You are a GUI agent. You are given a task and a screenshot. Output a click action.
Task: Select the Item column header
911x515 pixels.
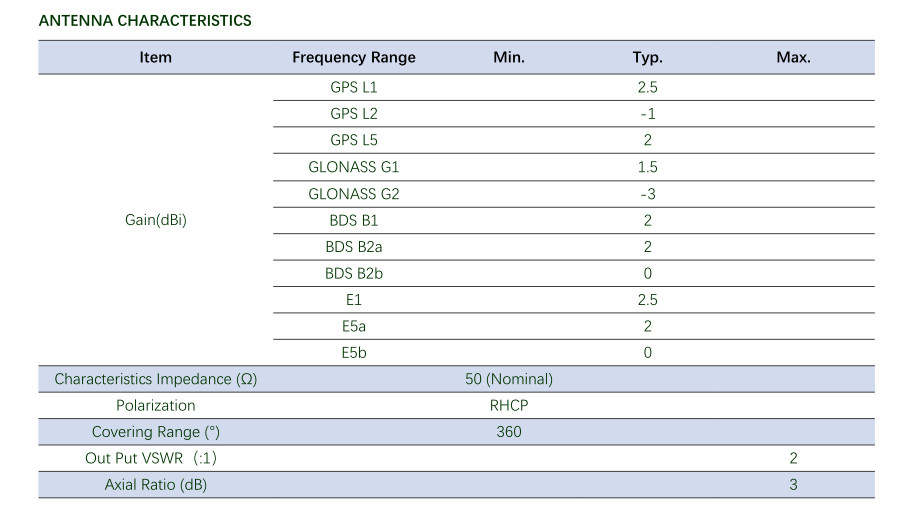(155, 58)
